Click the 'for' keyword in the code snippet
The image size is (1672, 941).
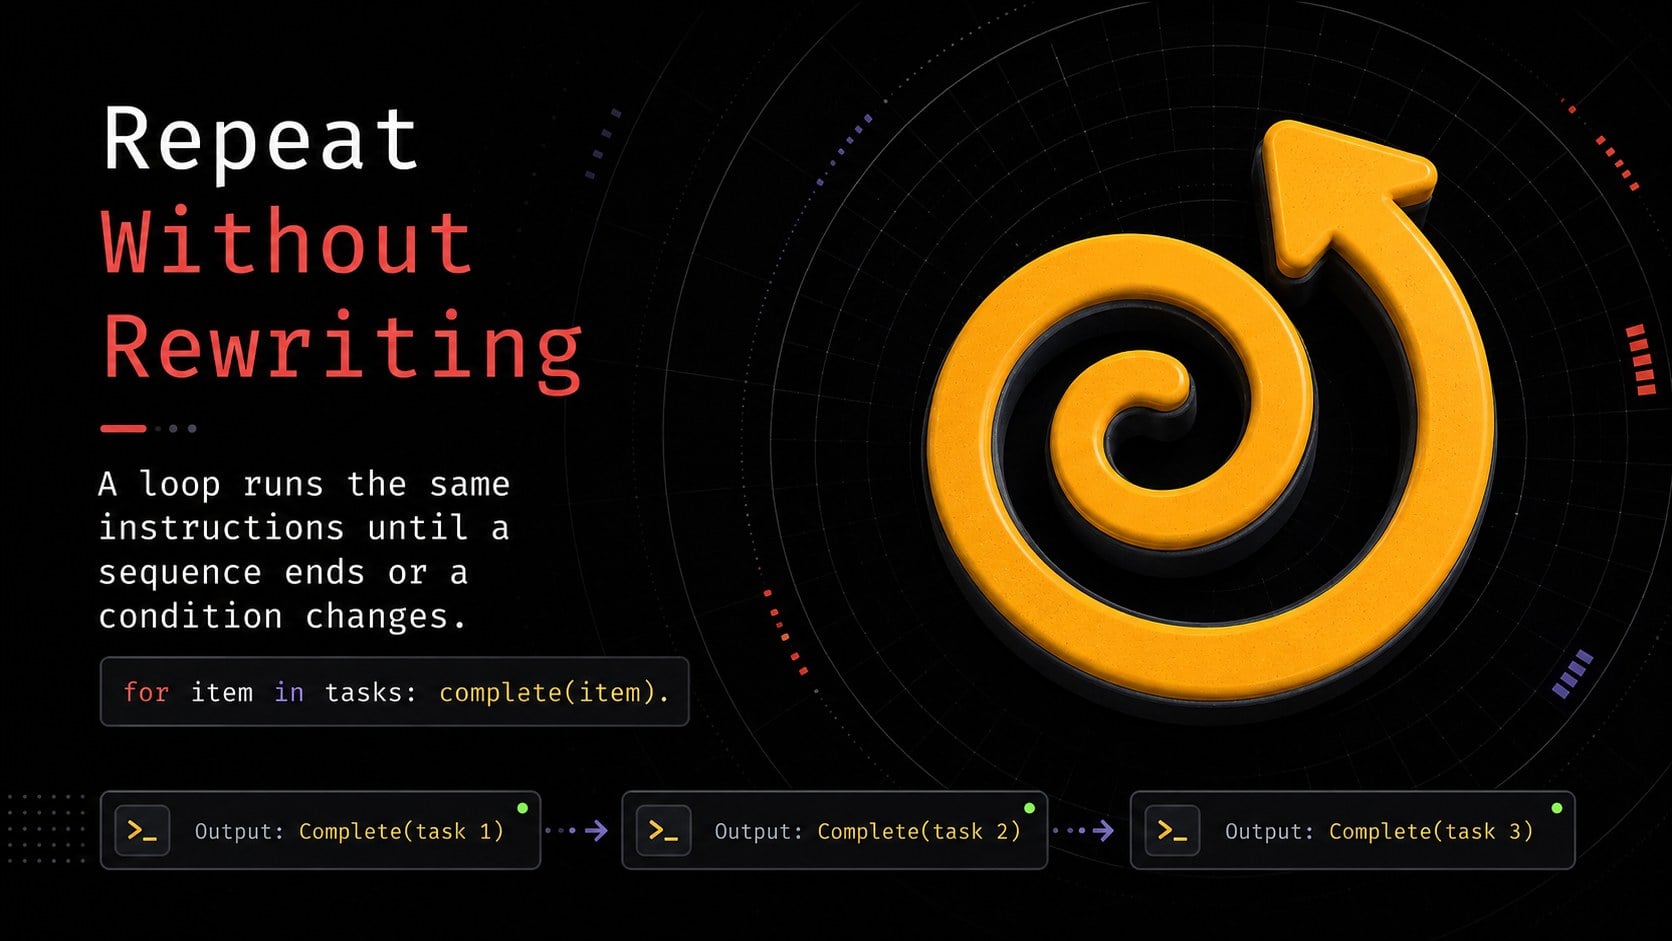[x=146, y=692]
